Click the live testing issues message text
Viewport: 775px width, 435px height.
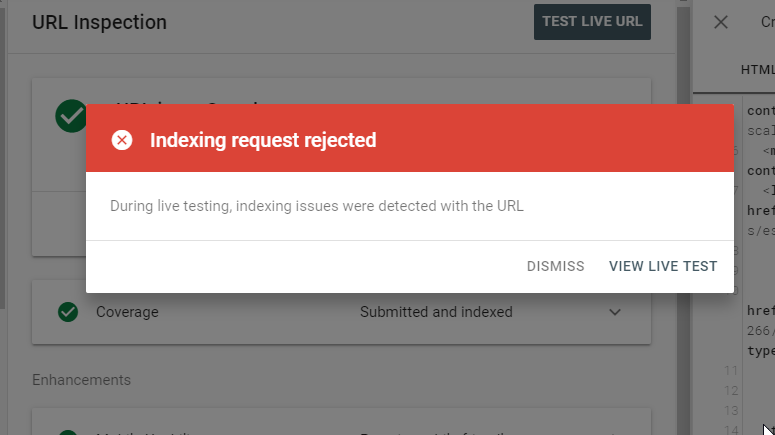[x=317, y=206]
